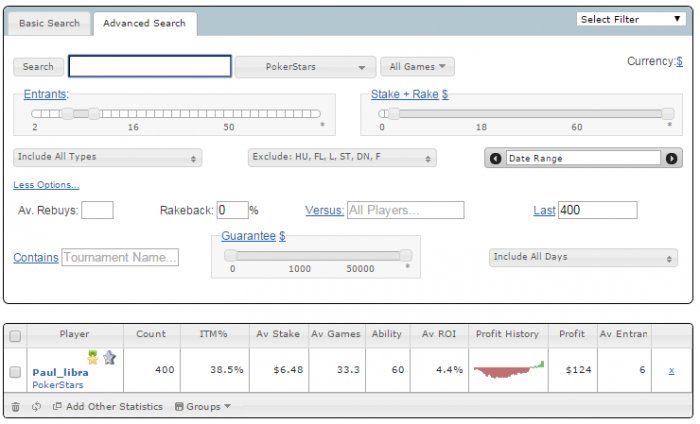
Task: Remove the Paul_libra row with the x
Action: coord(670,371)
